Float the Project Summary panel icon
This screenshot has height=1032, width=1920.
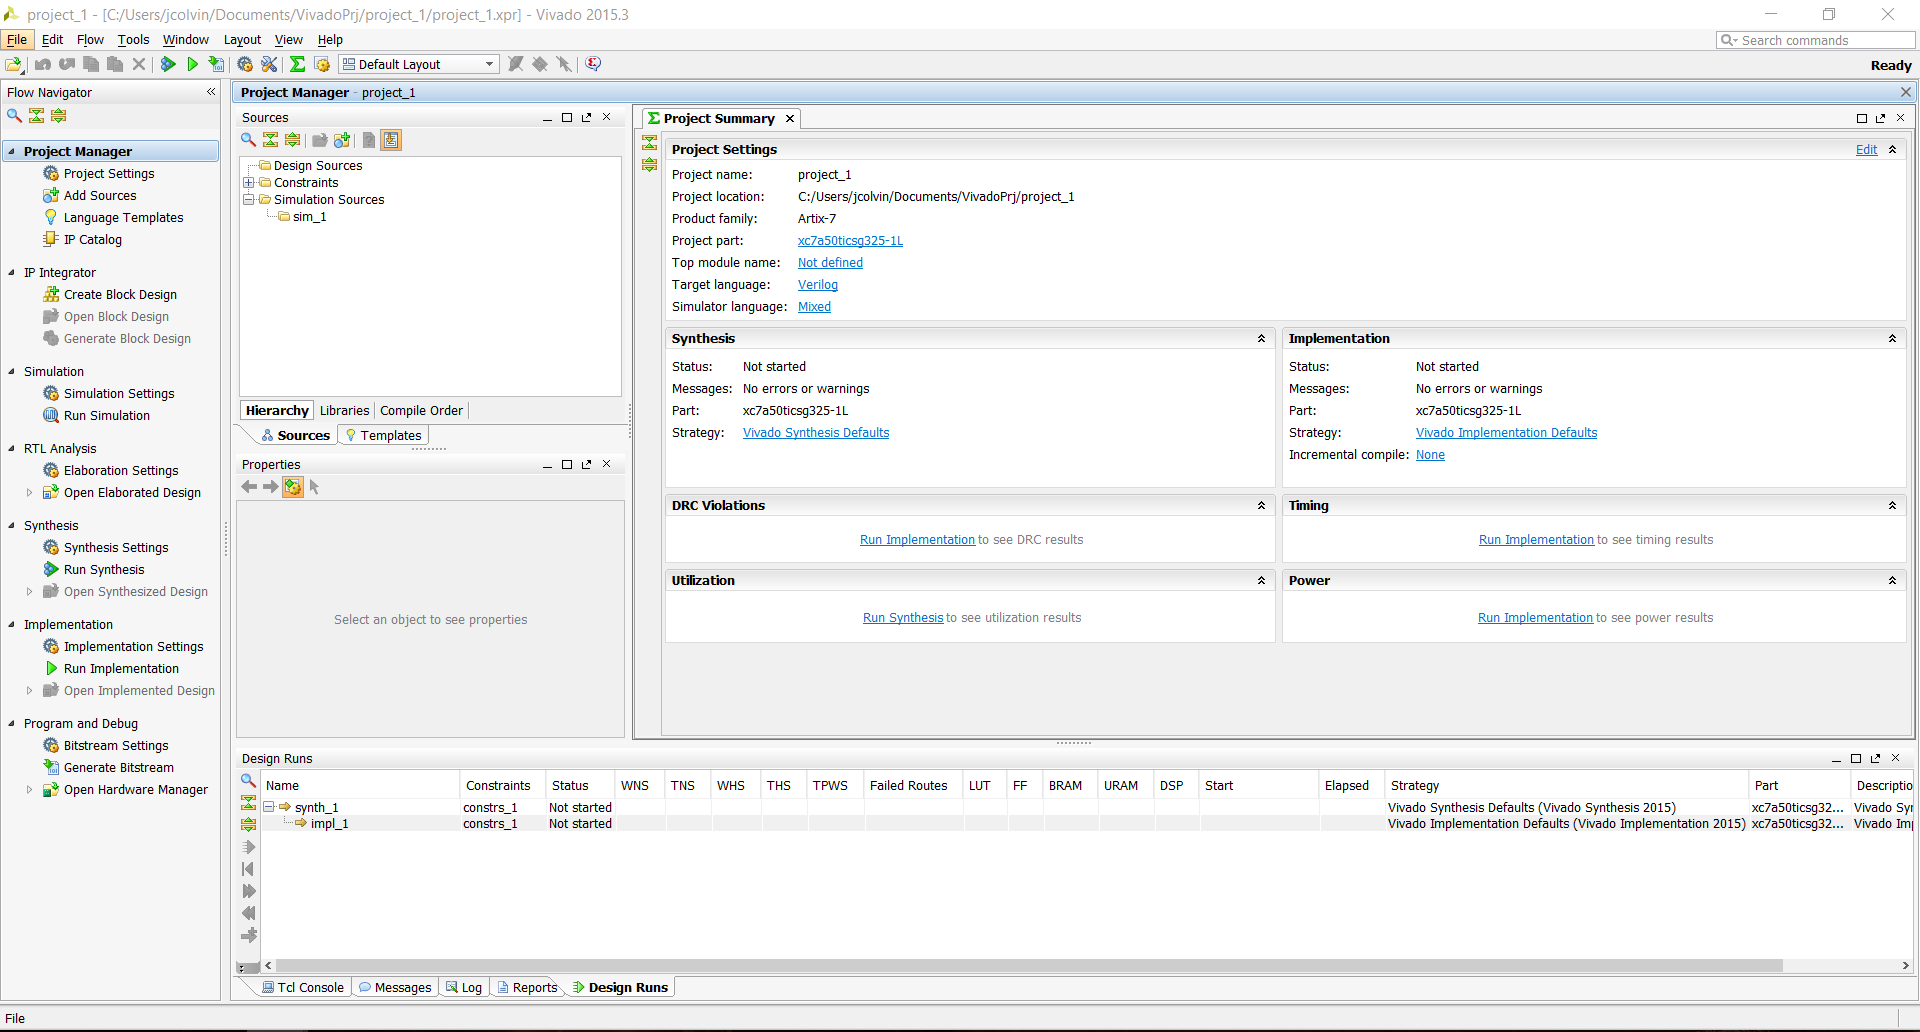click(1881, 118)
